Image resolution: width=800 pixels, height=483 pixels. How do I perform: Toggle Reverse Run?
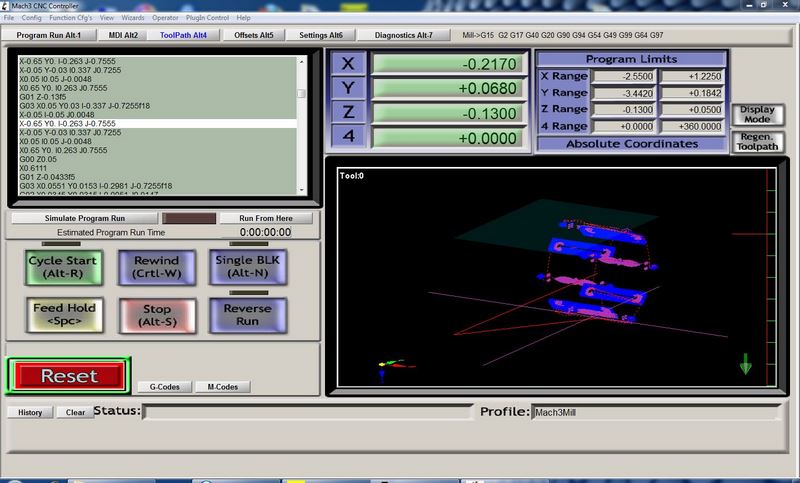pyautogui.click(x=247, y=315)
